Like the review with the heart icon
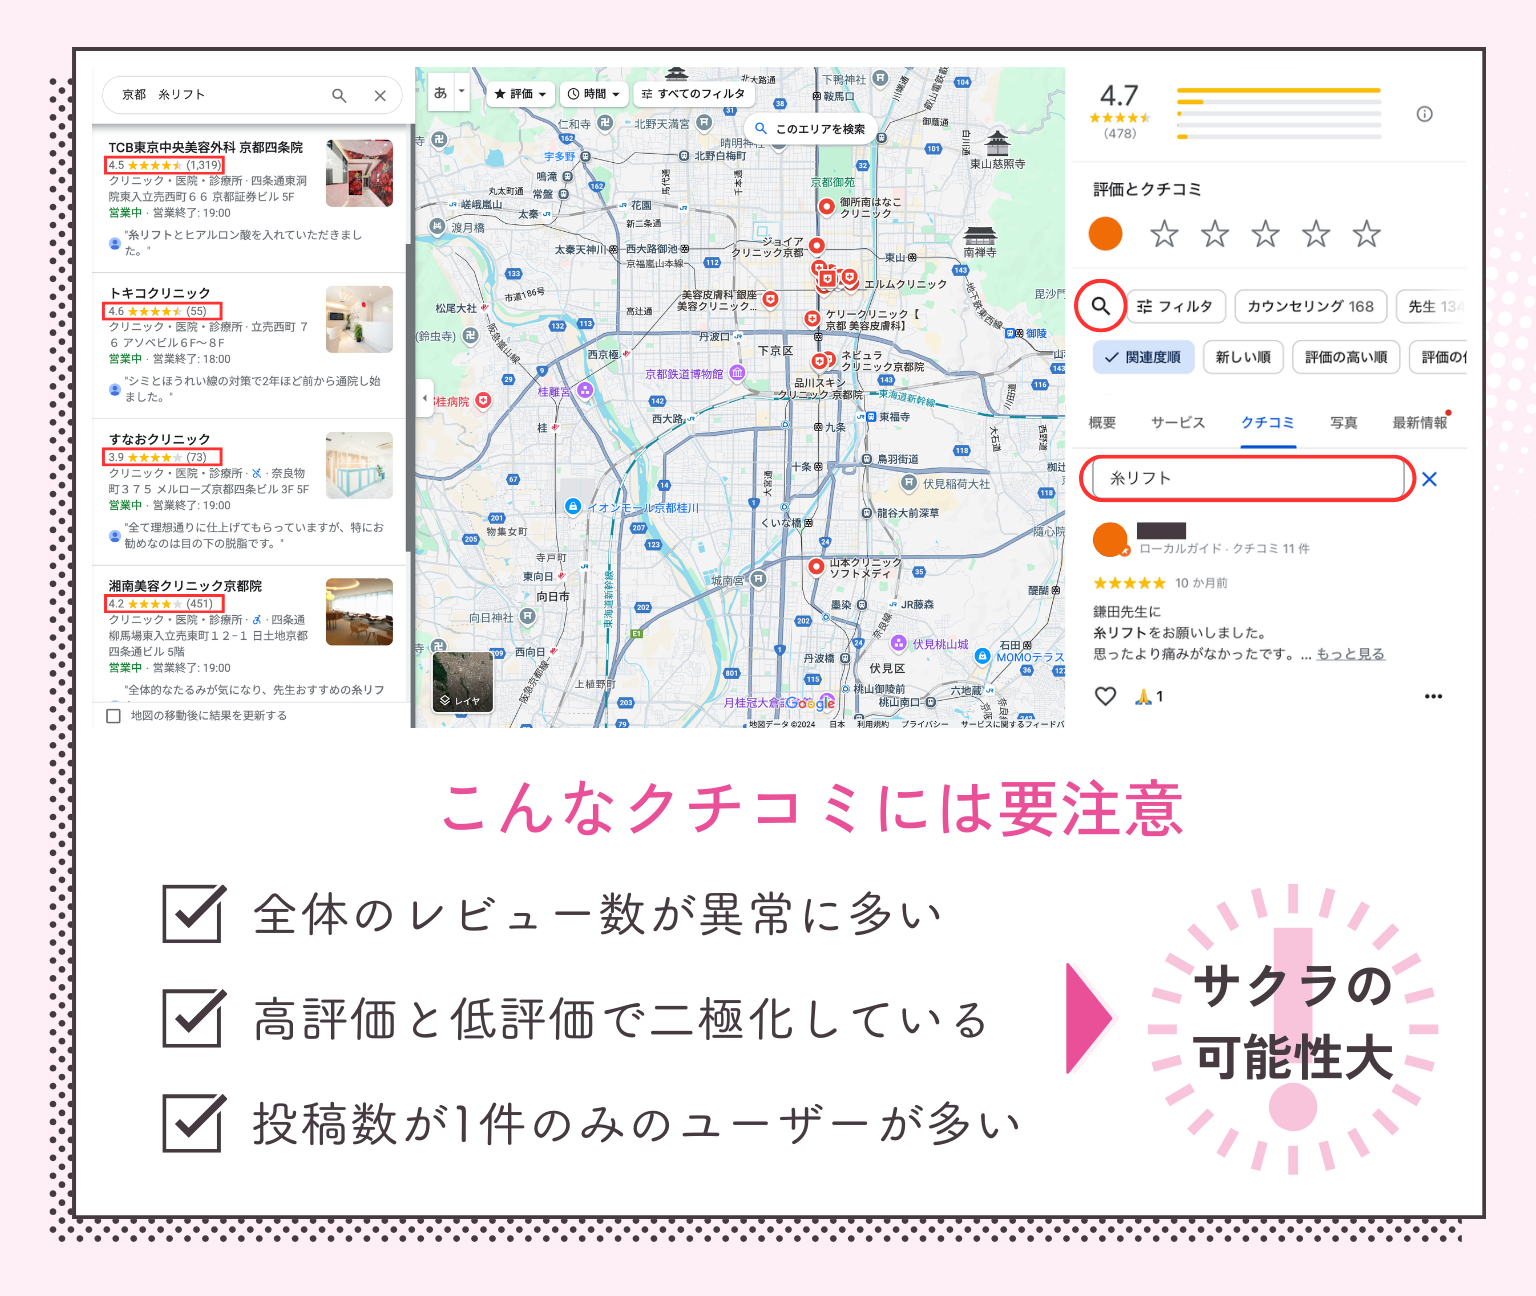The width and height of the screenshot is (1536, 1296). (x=1105, y=696)
